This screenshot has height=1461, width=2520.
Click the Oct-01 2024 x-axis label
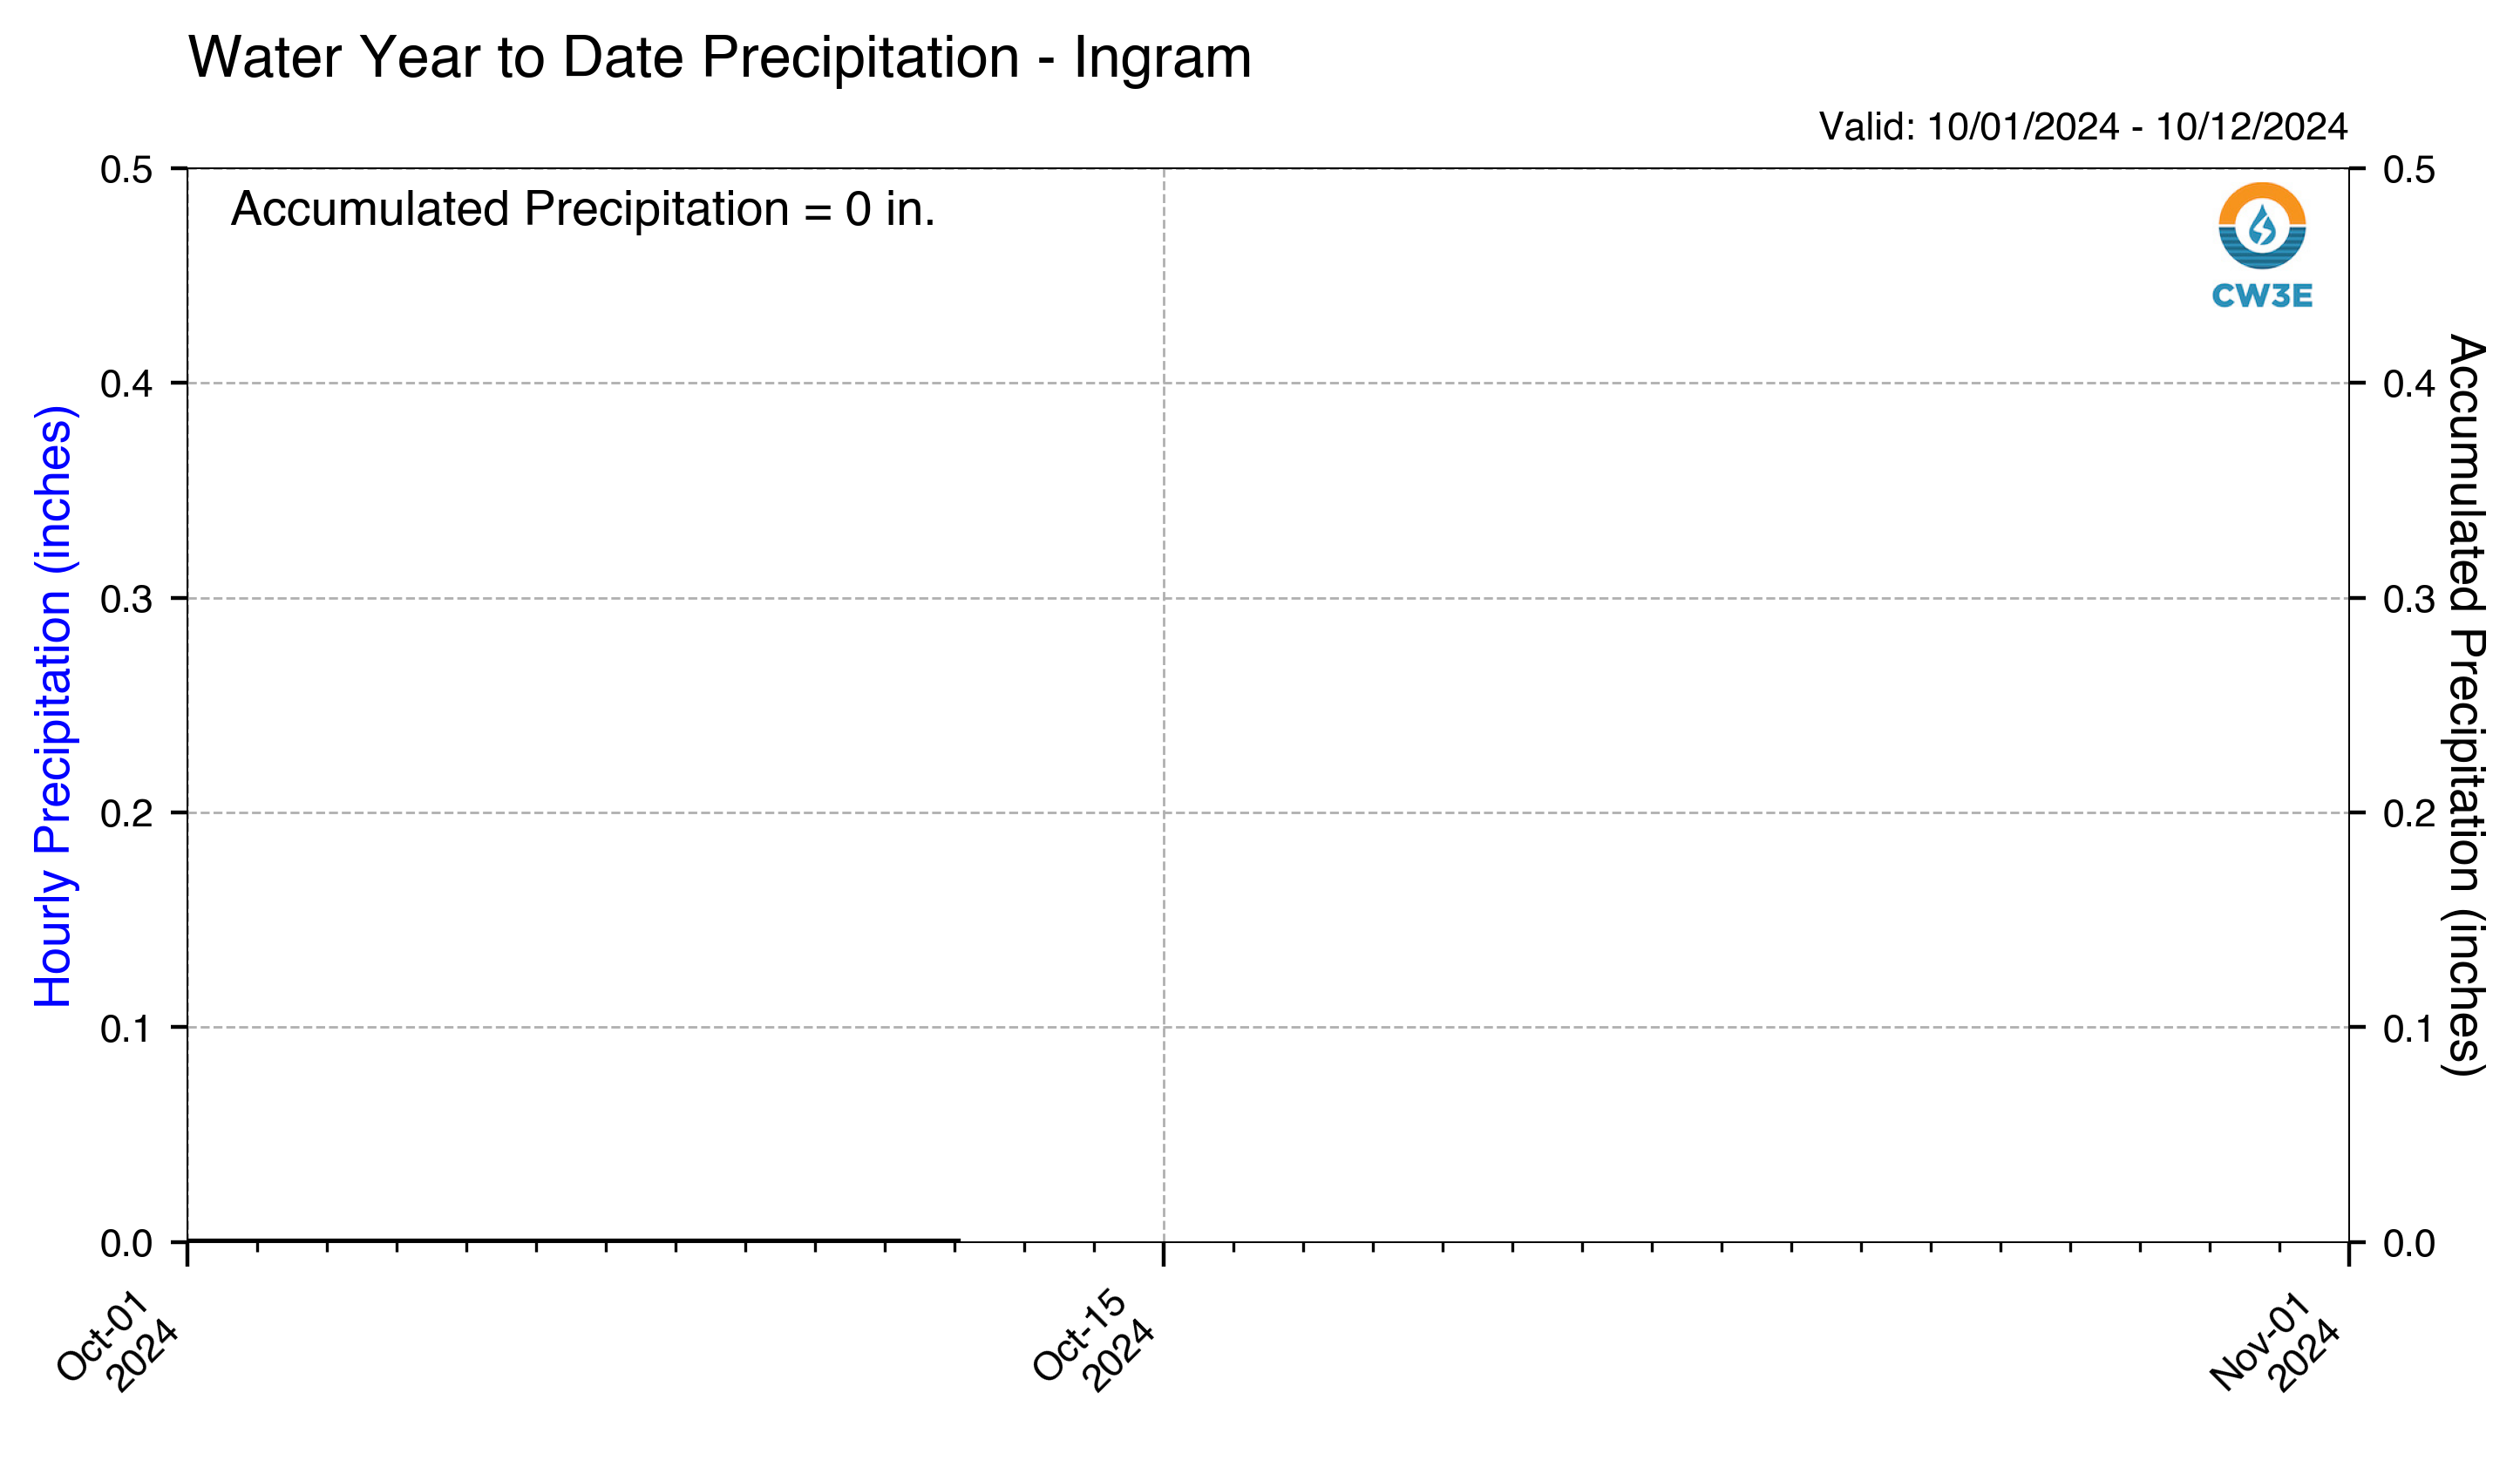pos(118,1342)
